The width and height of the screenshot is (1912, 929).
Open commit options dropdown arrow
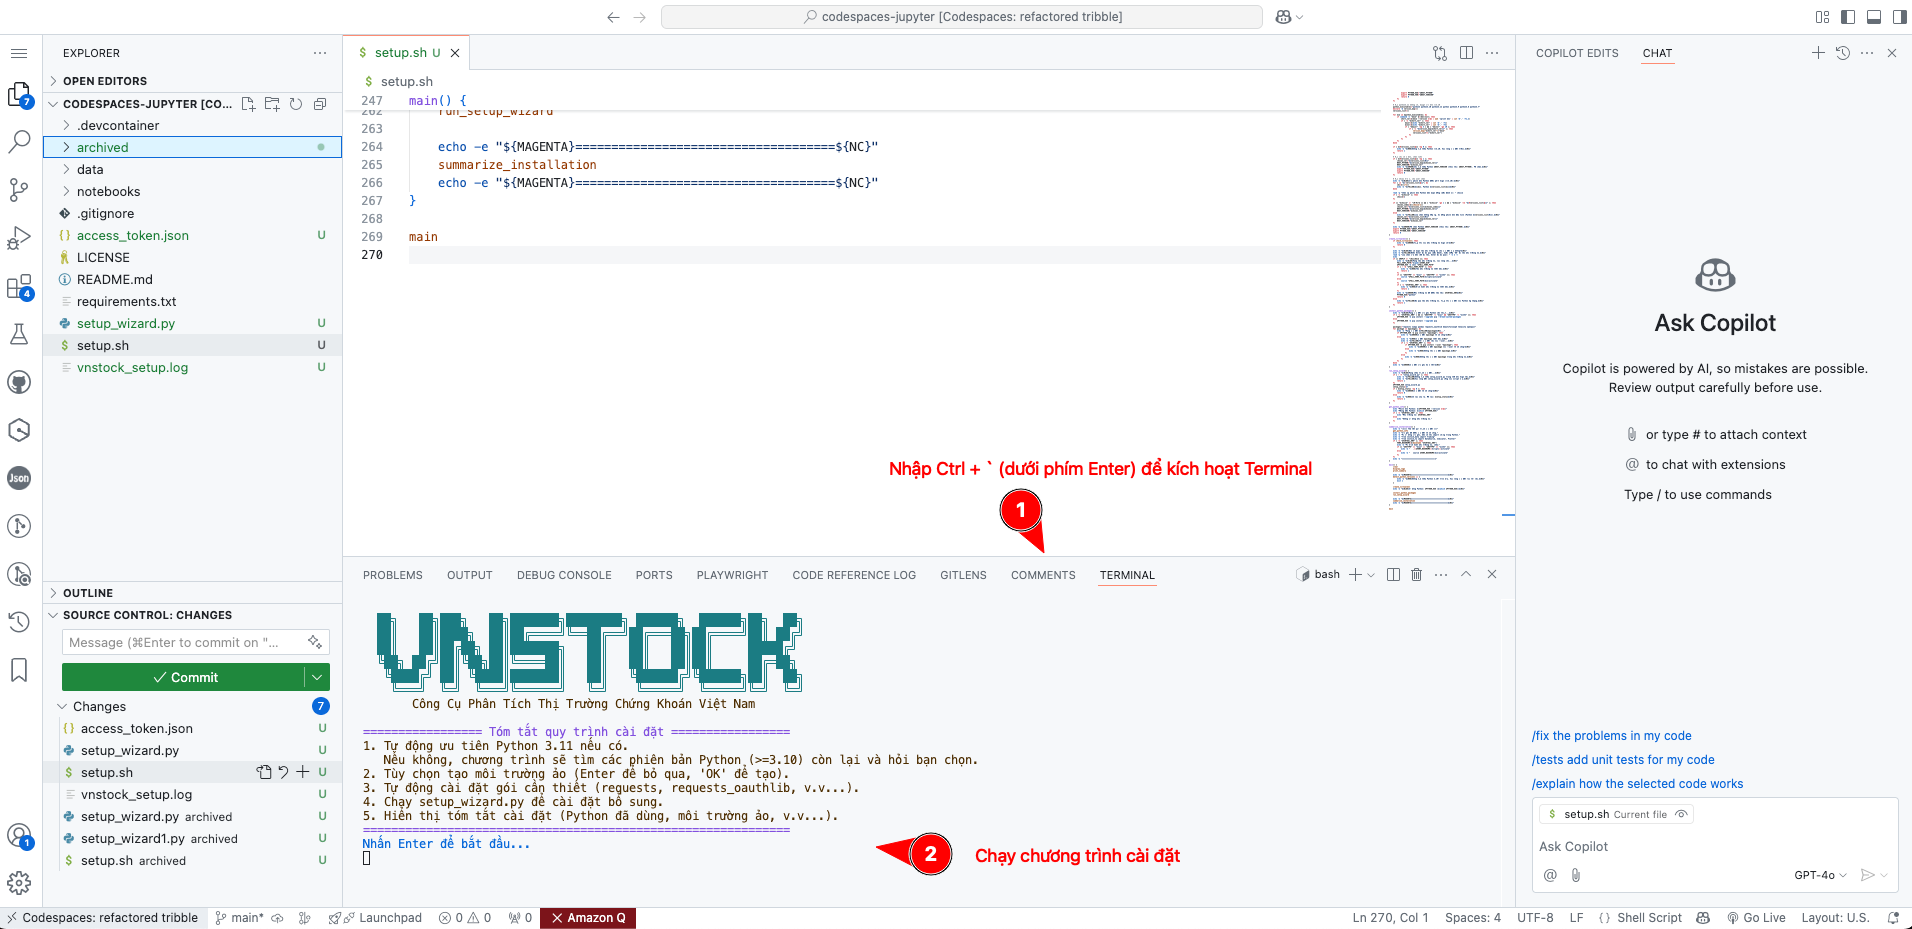[x=317, y=677]
